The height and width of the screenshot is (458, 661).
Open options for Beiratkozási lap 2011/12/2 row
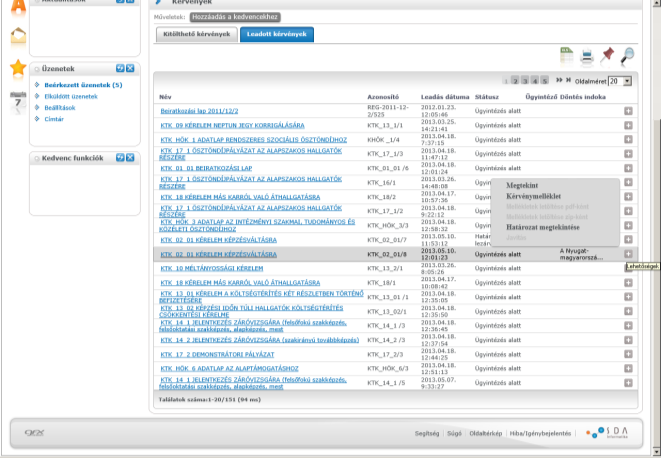(628, 111)
